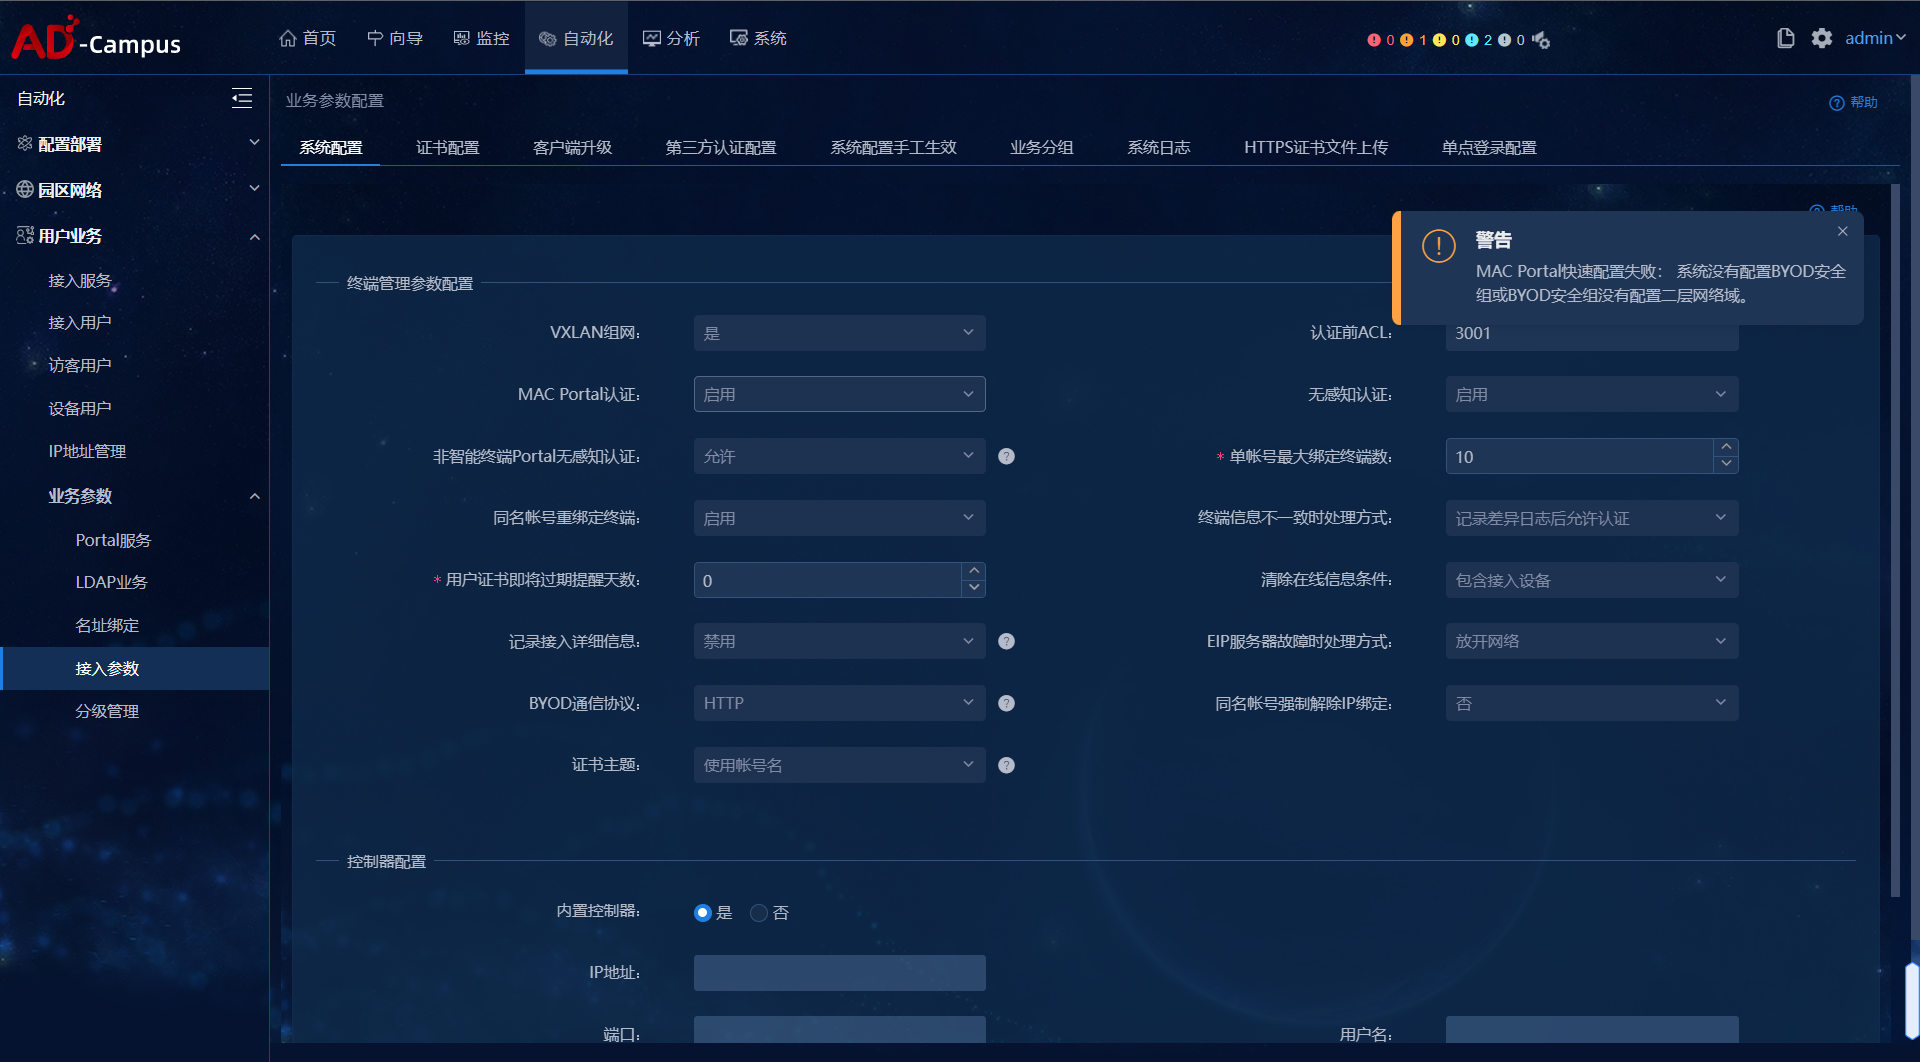
Task: Open the MAC Portal认证 dropdown
Action: [x=840, y=394]
